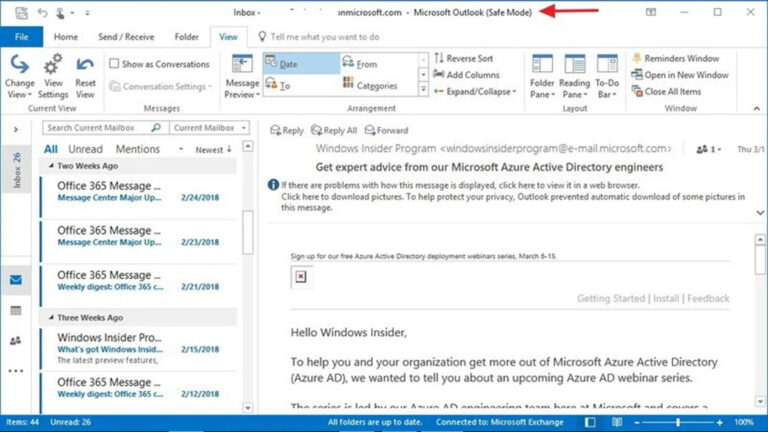The image size is (768, 432).
Task: Toggle Show as Conversations checkbox
Action: pyautogui.click(x=114, y=64)
